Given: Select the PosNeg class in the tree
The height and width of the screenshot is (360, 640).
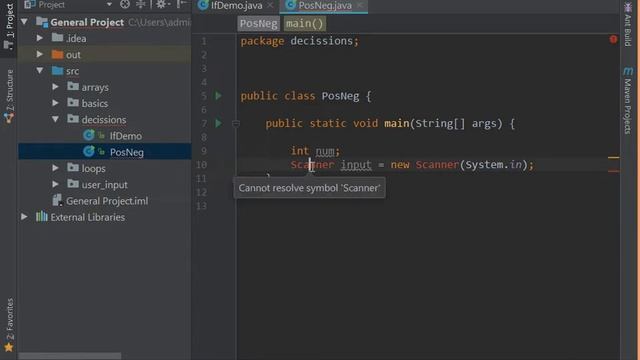Looking at the screenshot, I should click(127, 152).
